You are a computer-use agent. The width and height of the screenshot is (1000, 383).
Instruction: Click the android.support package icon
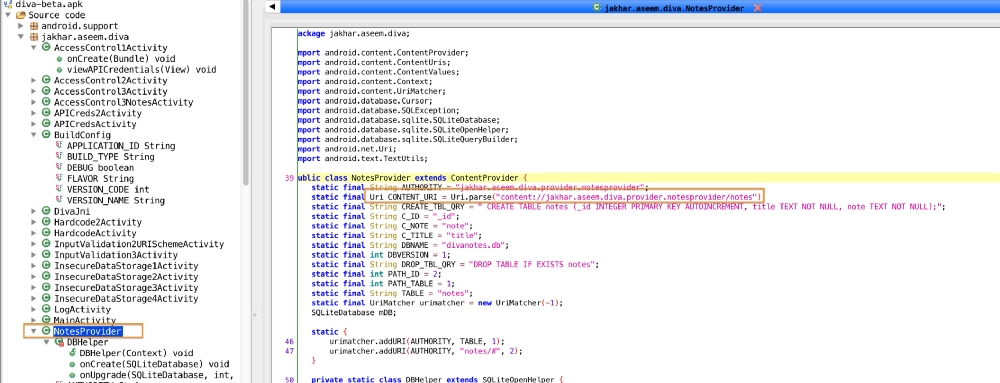tap(34, 26)
